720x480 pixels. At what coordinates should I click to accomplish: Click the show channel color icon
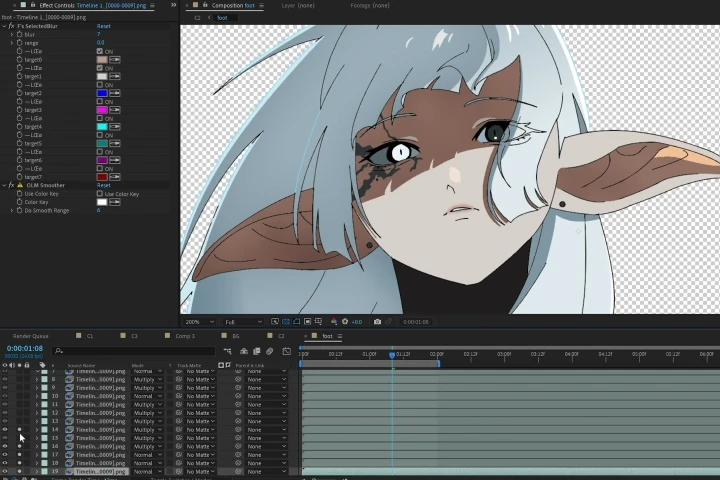point(334,322)
